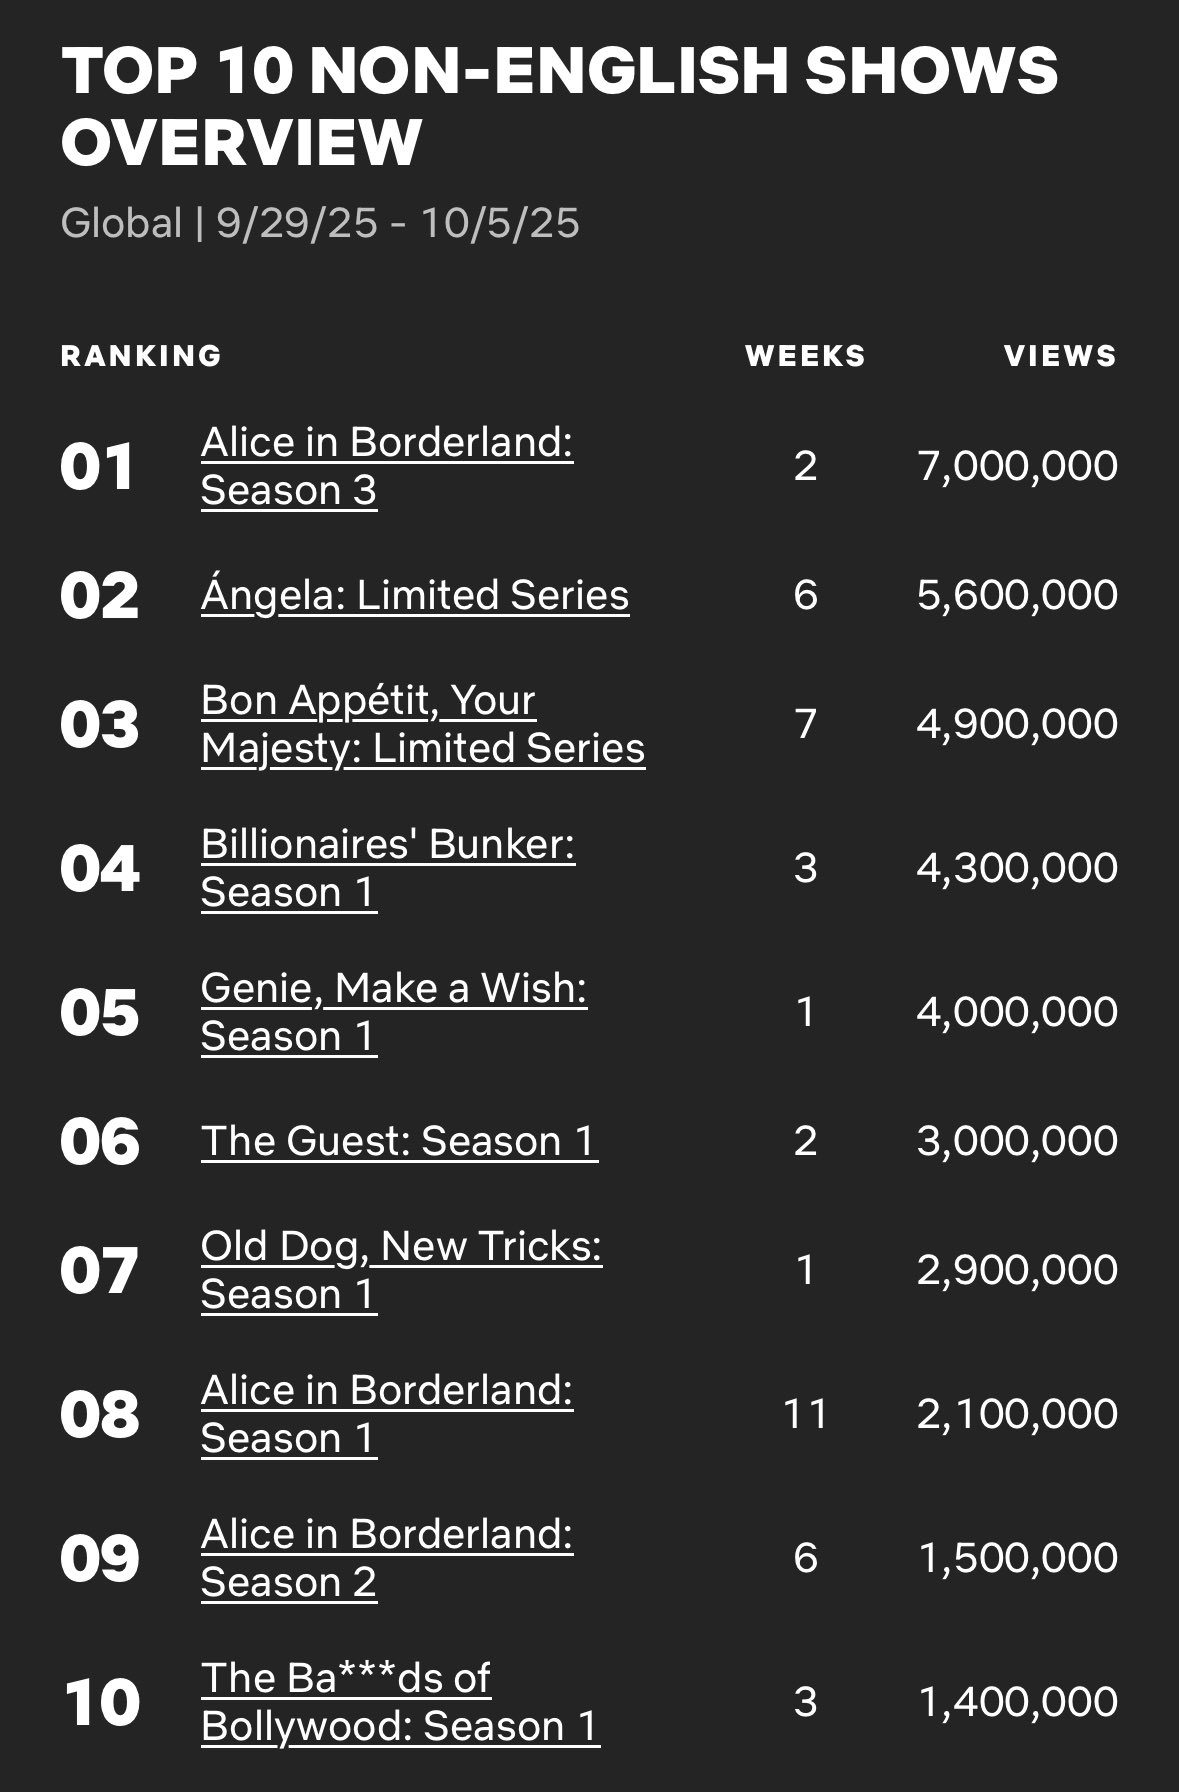1179x1792 pixels.
Task: Click the Global date range subtitle
Action: click(320, 223)
